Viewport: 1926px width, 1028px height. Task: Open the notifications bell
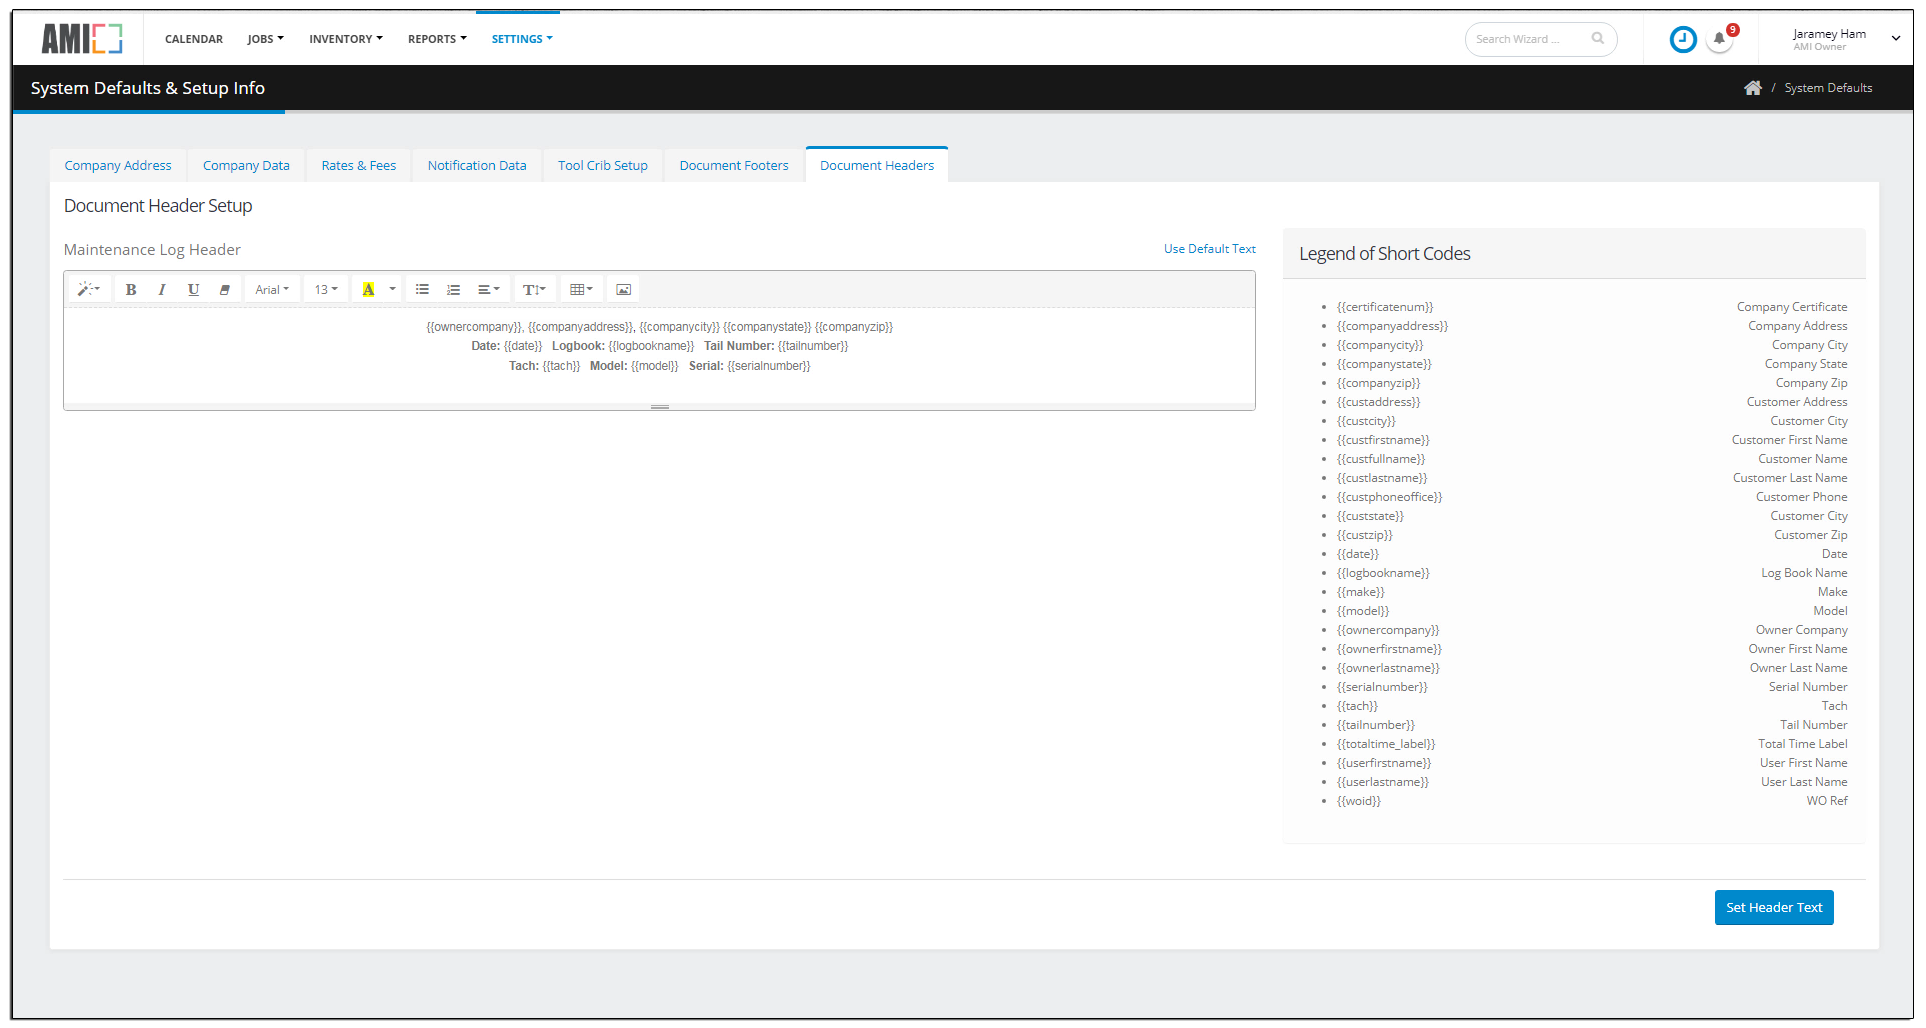point(1719,40)
